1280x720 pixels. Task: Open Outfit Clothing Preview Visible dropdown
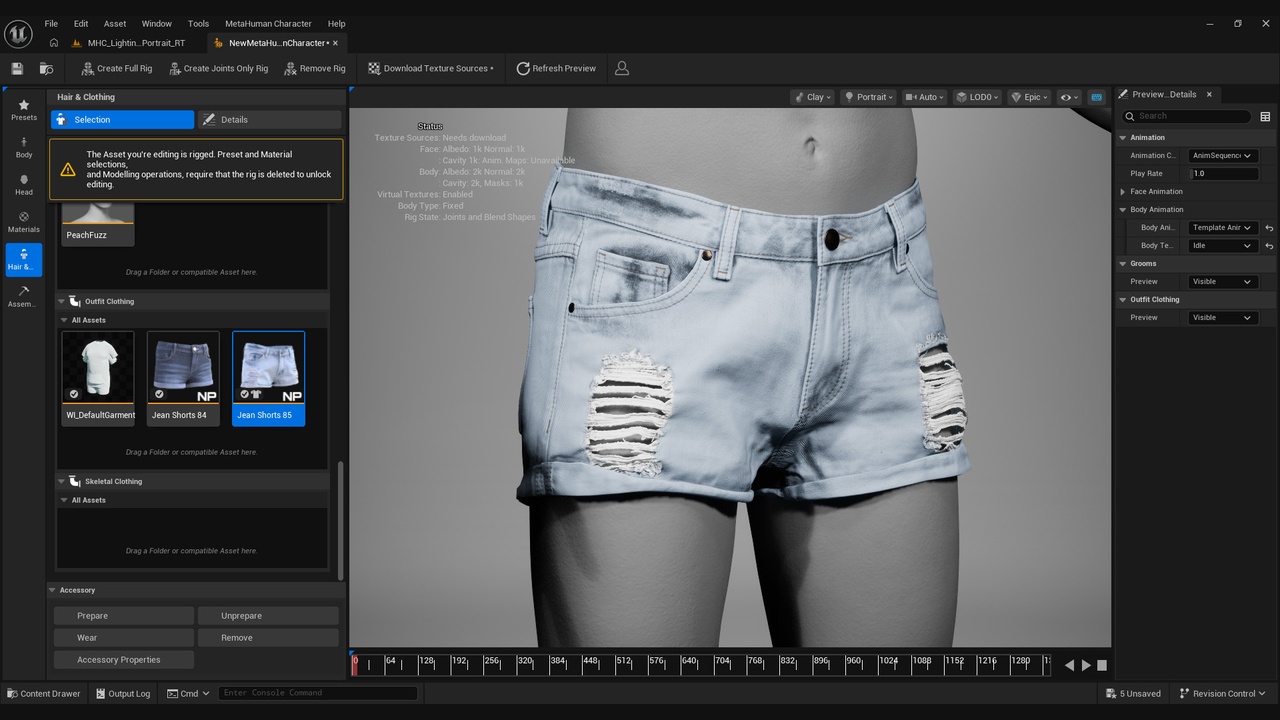tap(1222, 317)
